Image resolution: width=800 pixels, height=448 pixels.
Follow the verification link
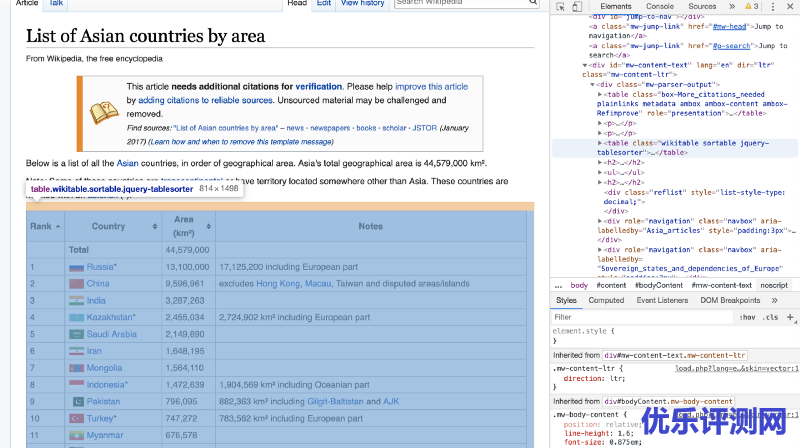tap(318, 87)
